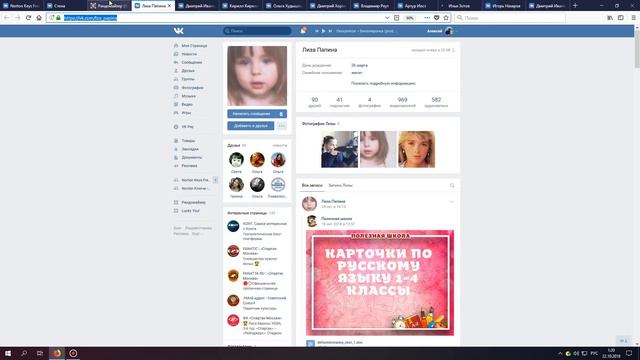Open the Windows notification center icon
The image size is (640, 360).
point(629,353)
